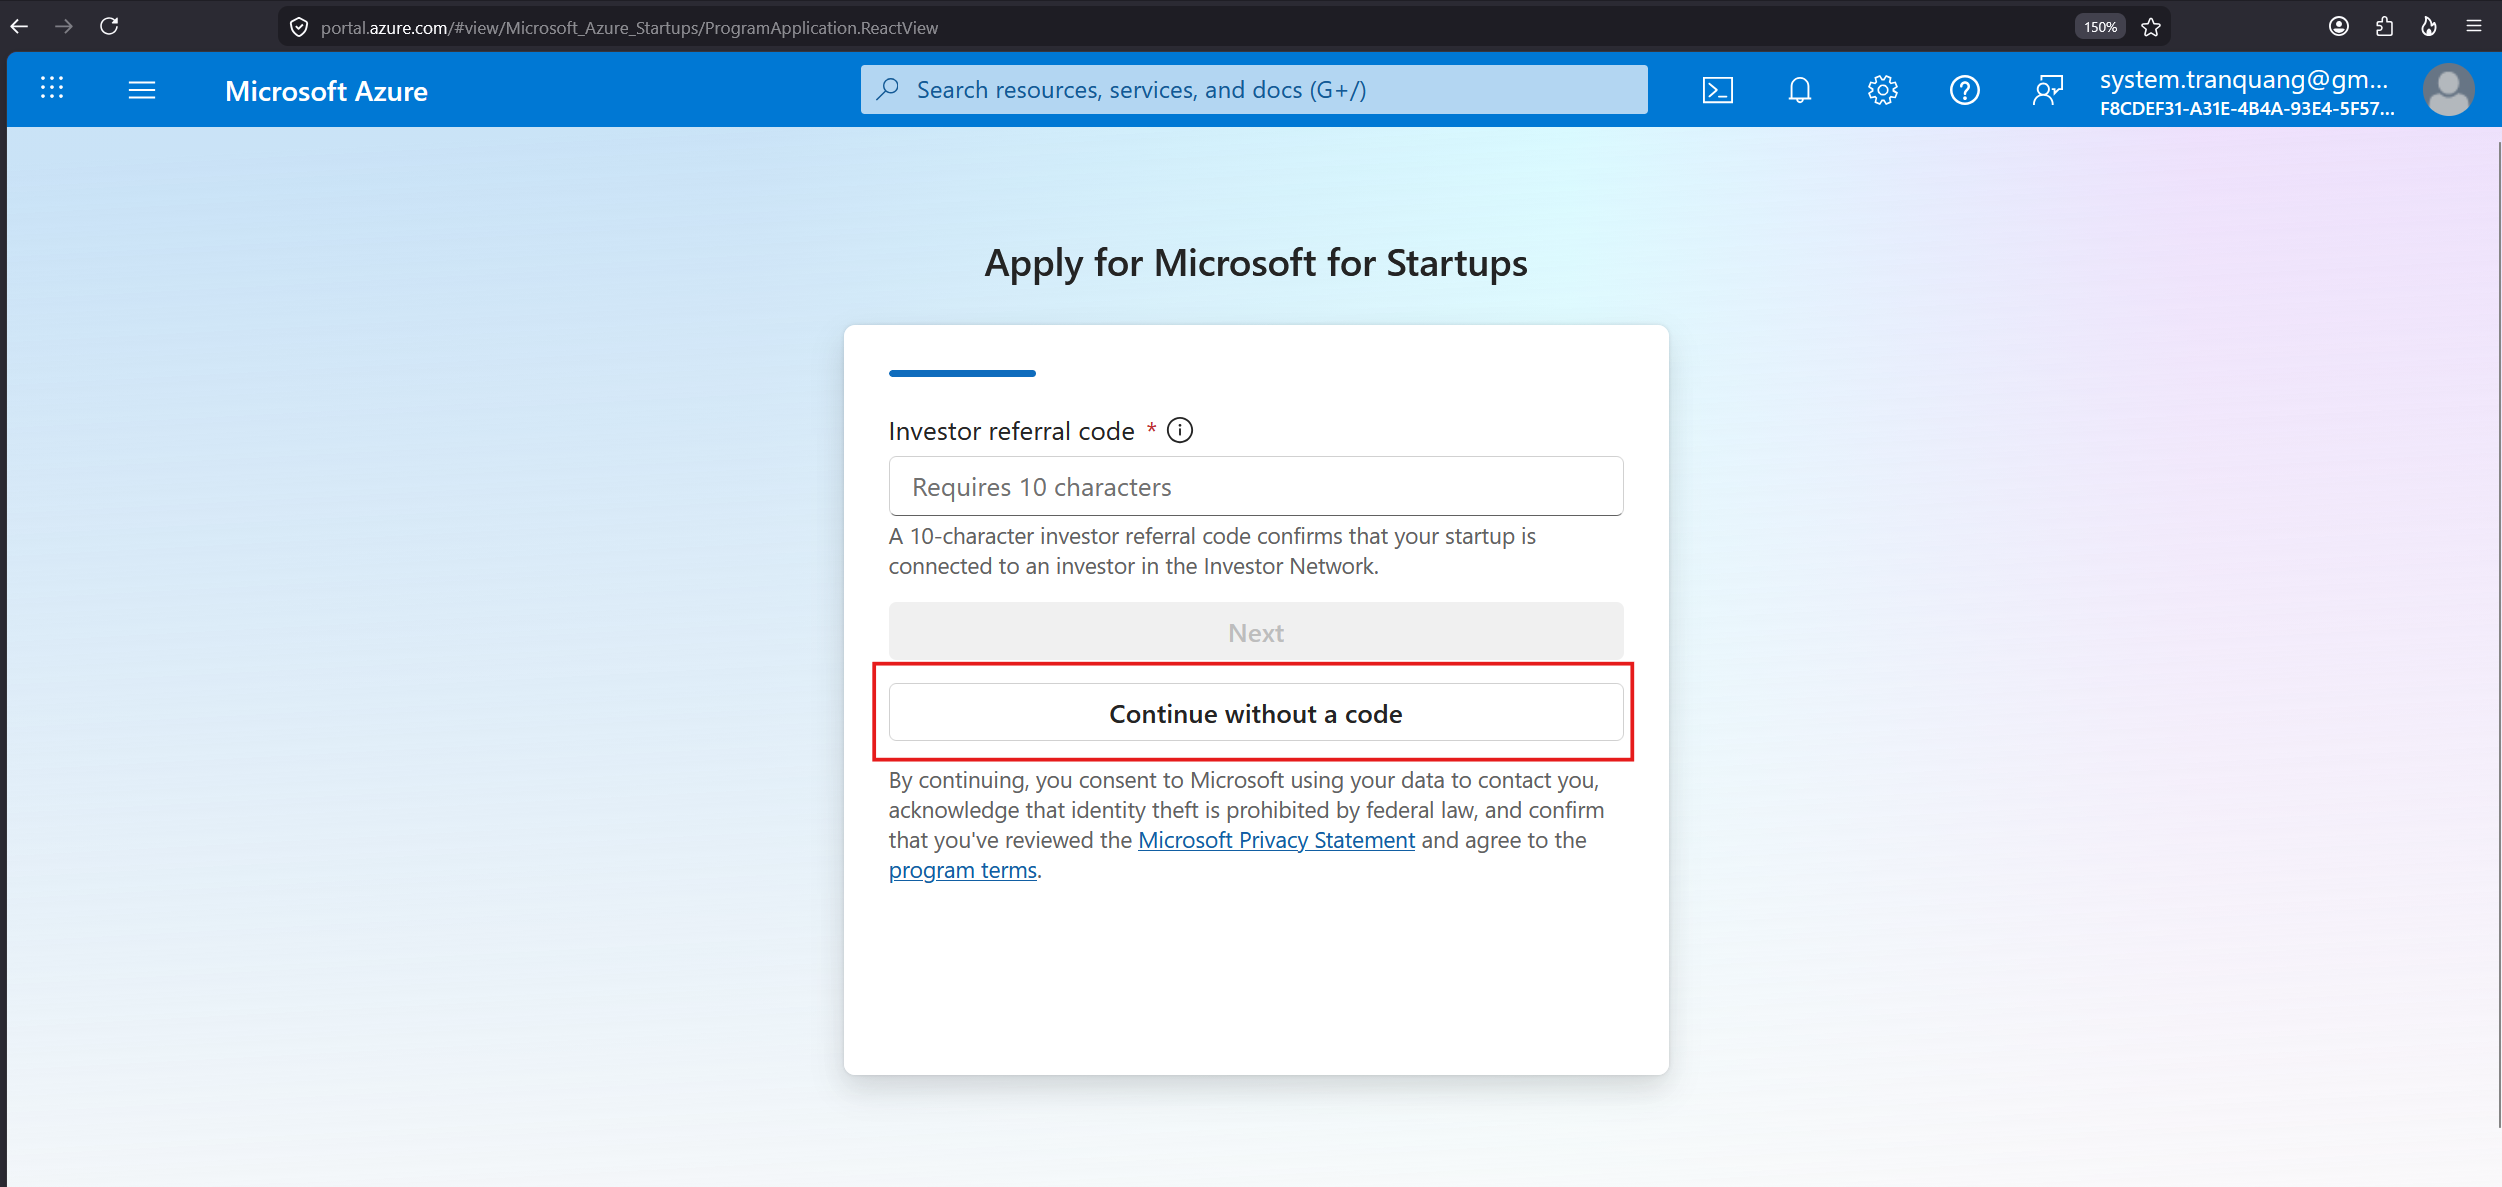This screenshot has width=2502, height=1187.
Task: Click the user avatar picture
Action: pyautogui.click(x=2449, y=90)
